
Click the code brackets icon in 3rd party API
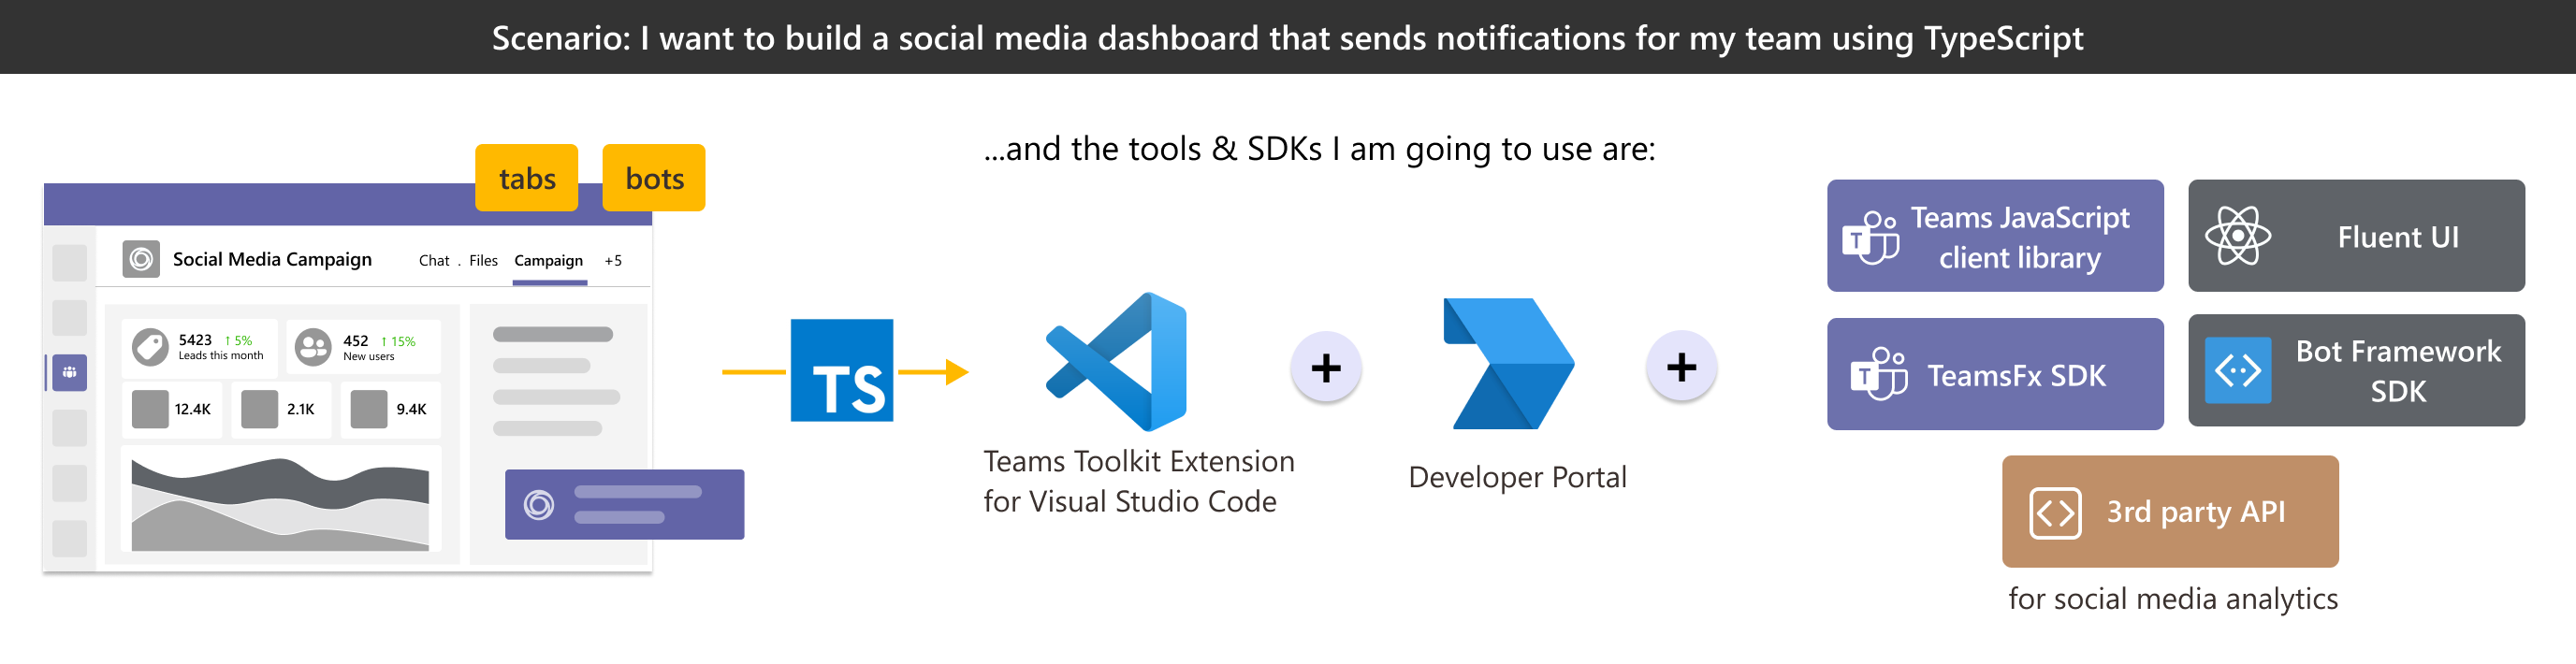pos(2056,513)
